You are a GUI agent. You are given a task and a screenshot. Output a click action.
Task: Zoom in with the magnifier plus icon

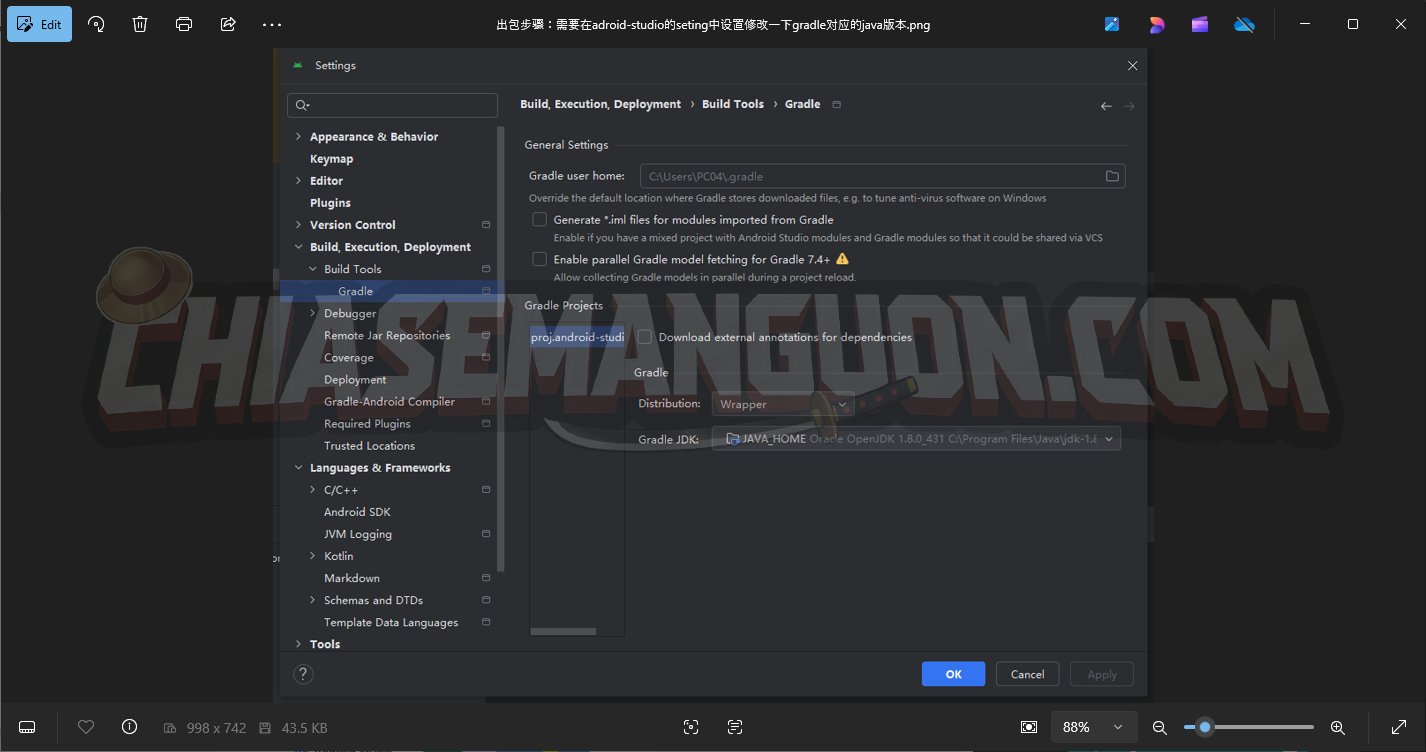(1337, 727)
